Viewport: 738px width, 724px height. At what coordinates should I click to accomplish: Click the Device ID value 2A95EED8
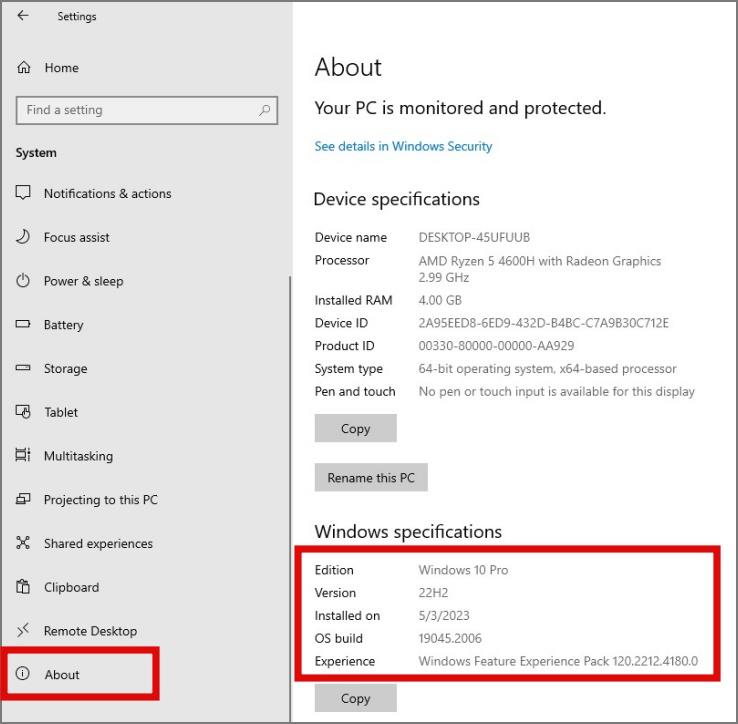click(x=543, y=323)
